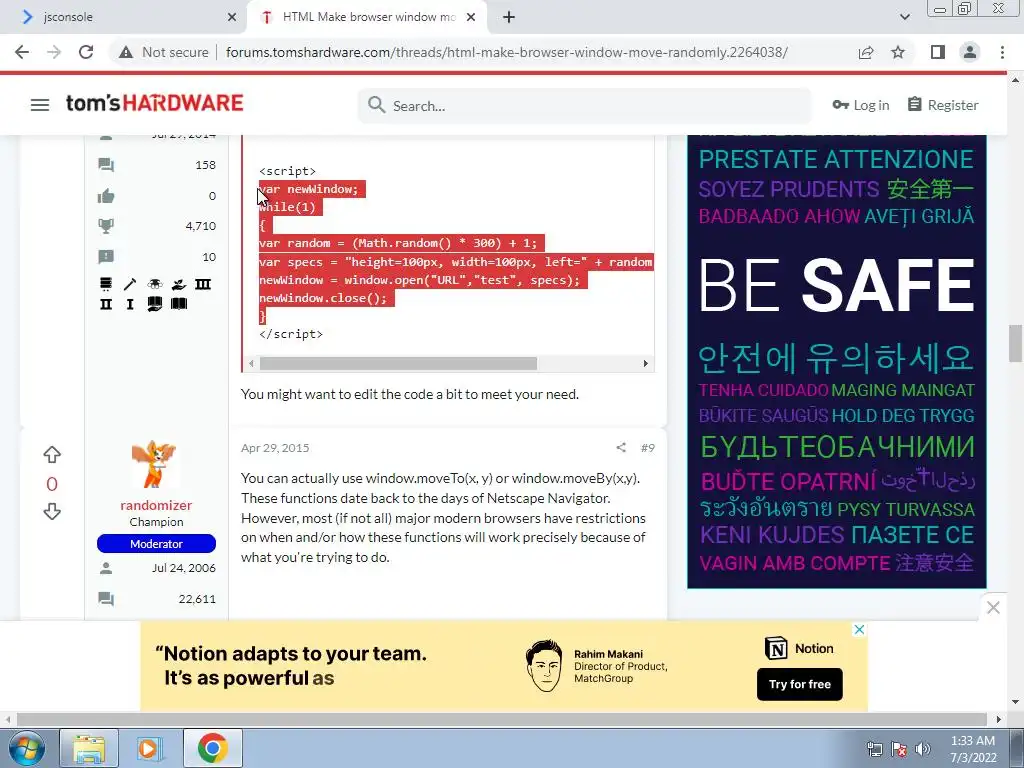Screen dimensions: 1024x768
Task: Bookmark this page with star icon
Action: [898, 52]
